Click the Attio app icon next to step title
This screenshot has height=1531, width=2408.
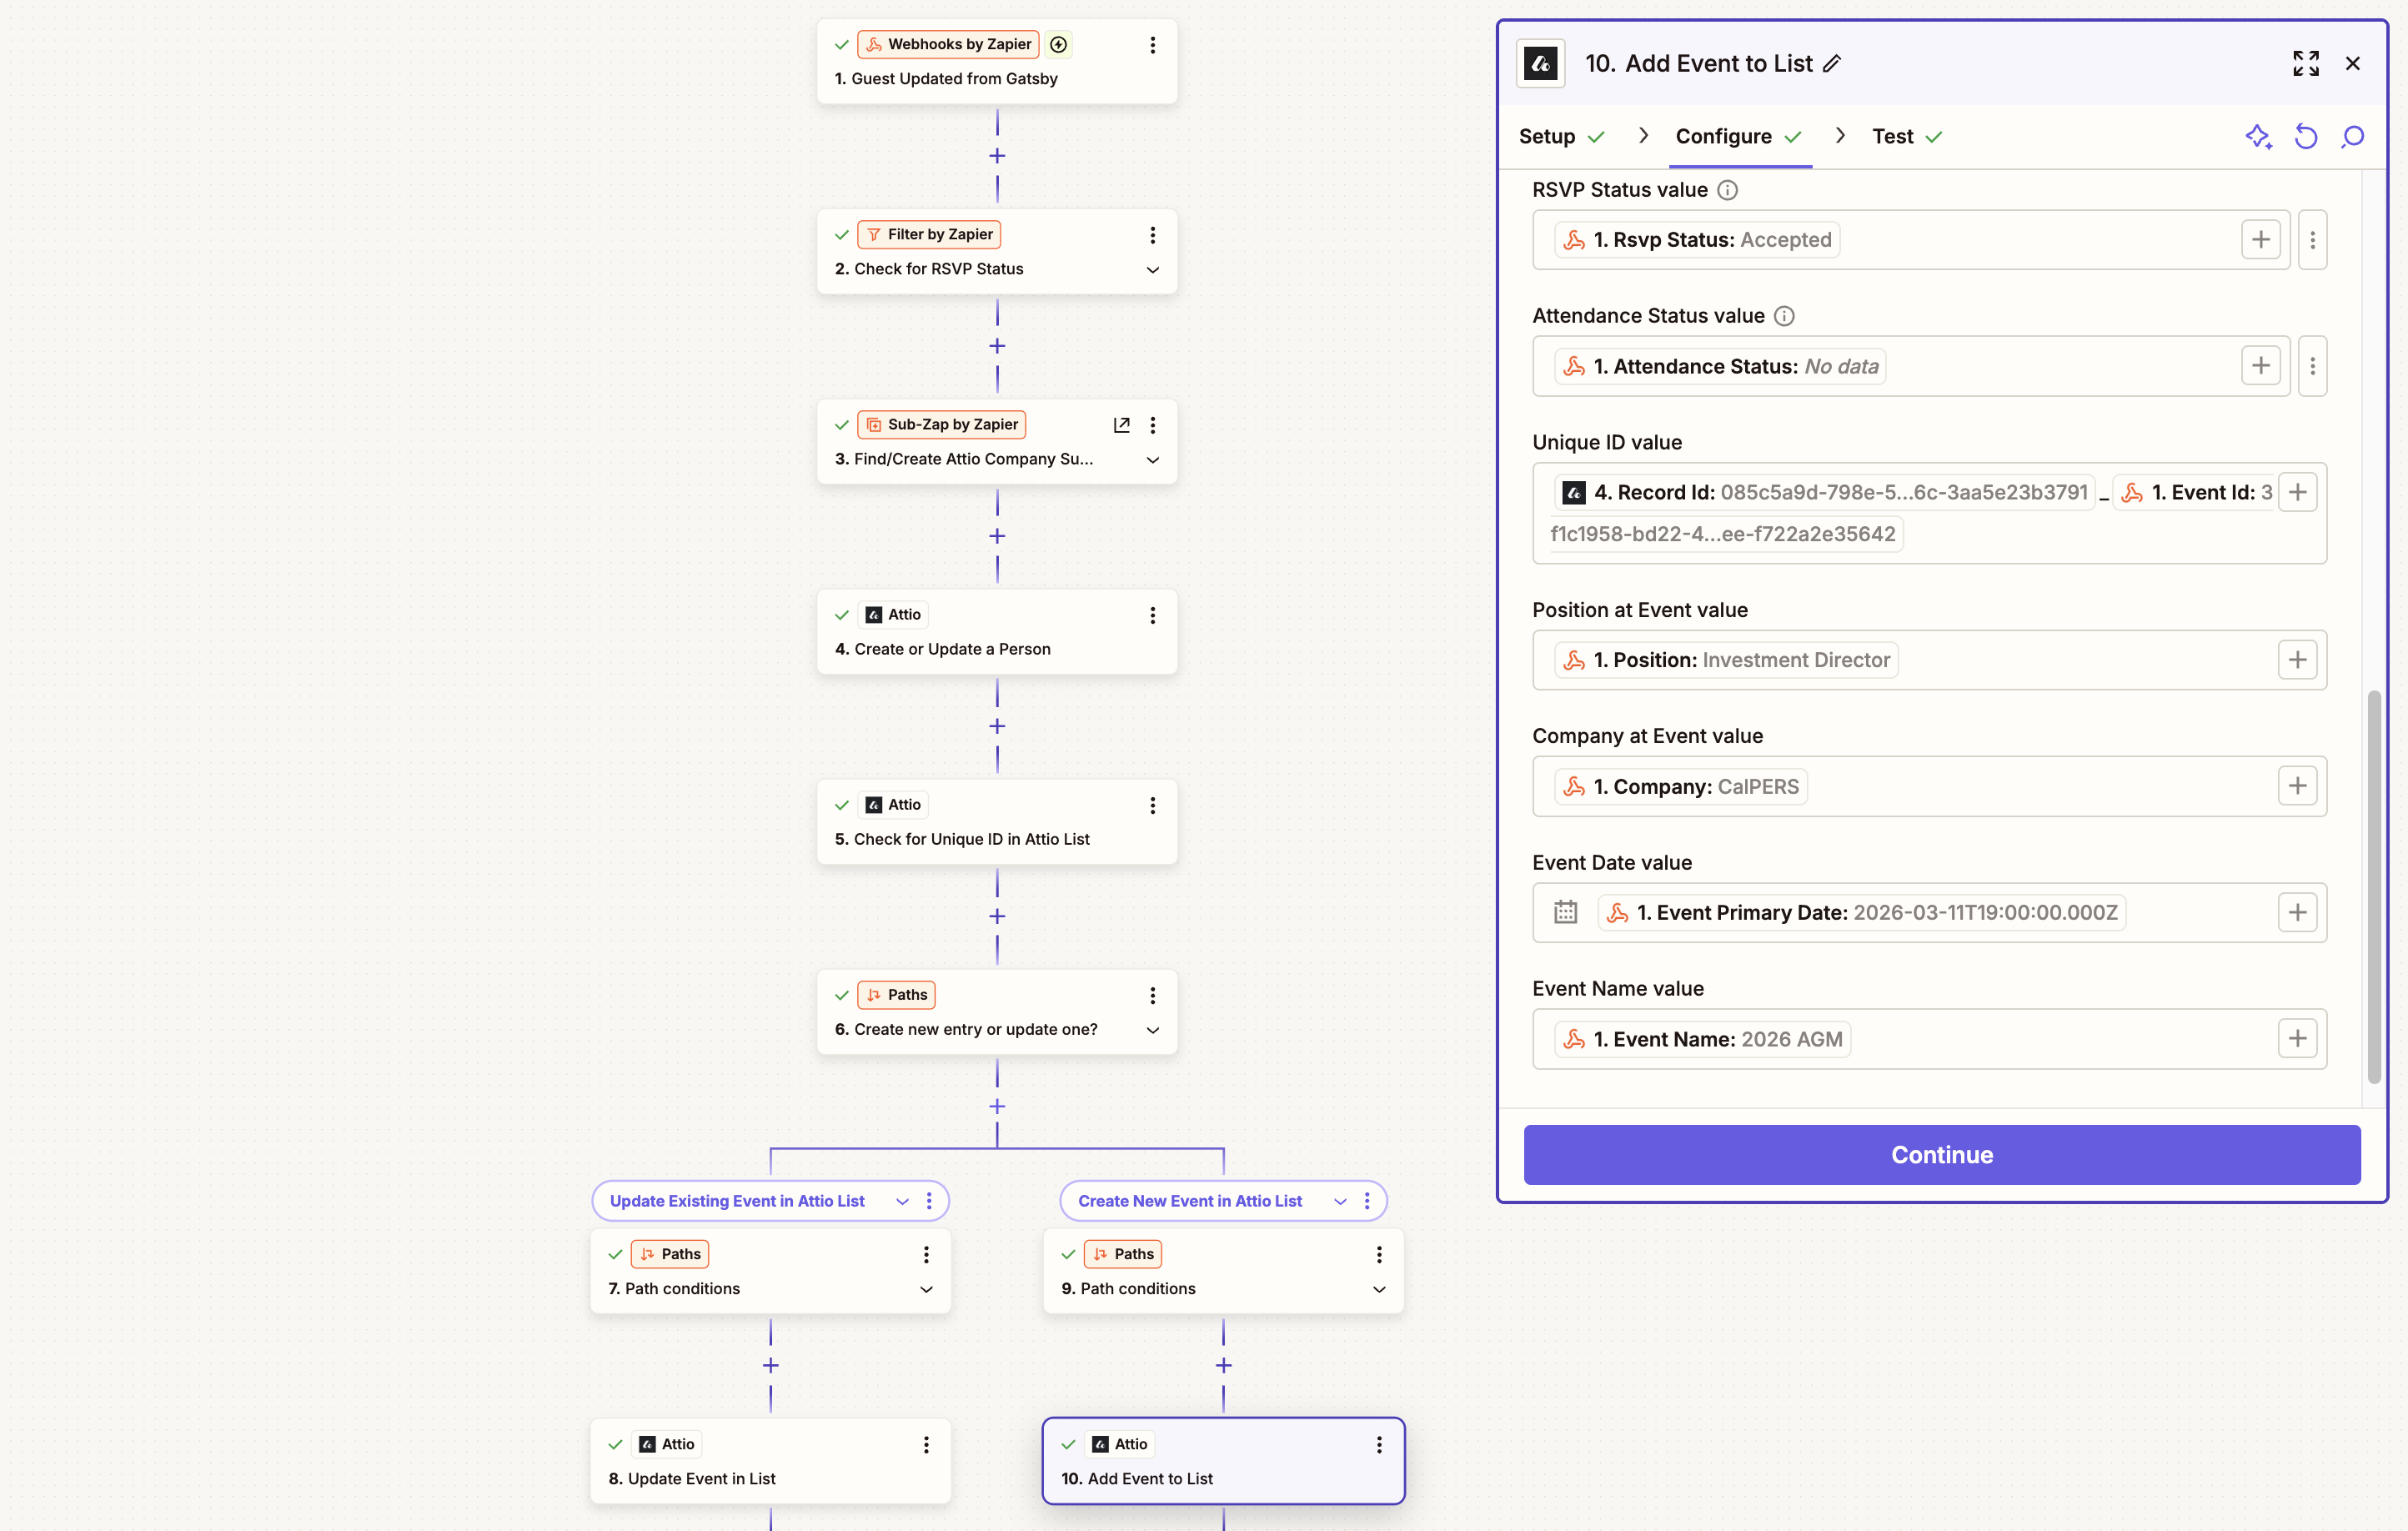pos(1540,63)
